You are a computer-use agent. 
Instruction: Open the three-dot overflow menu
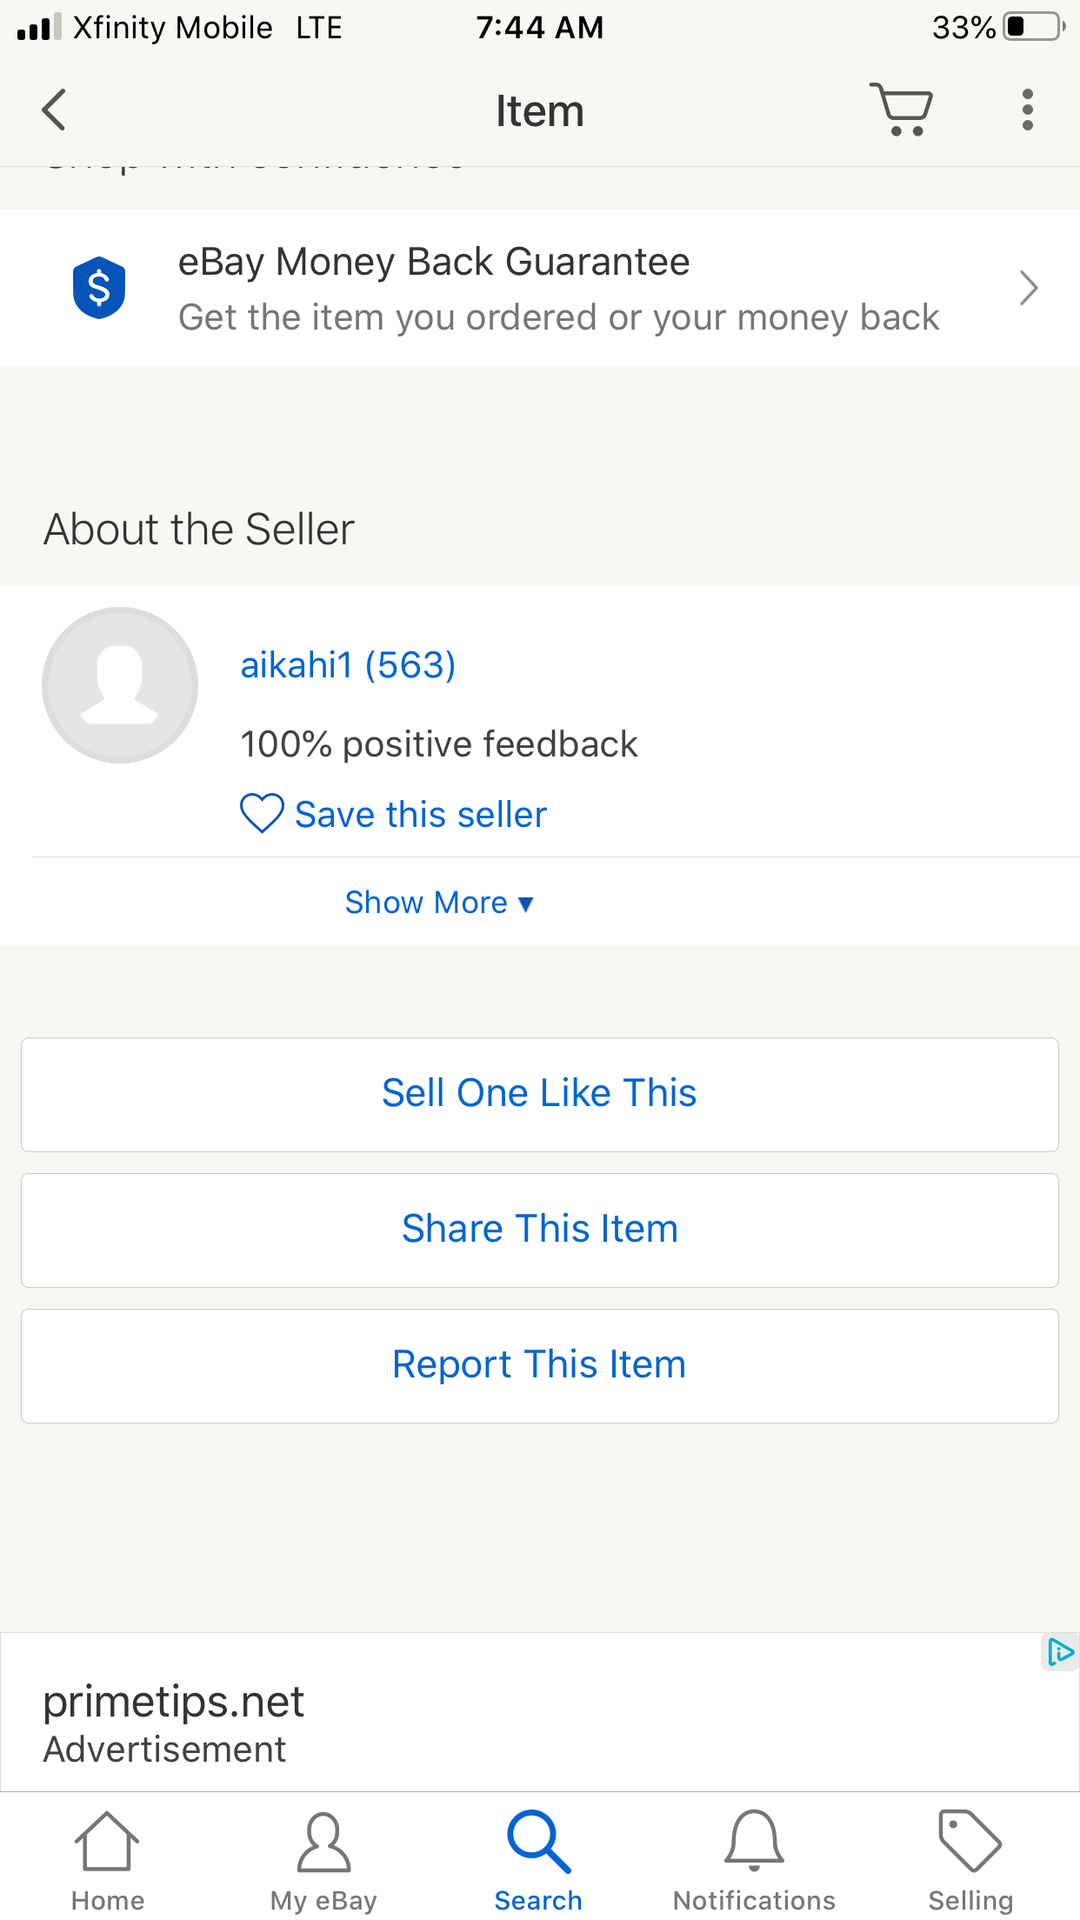[1027, 110]
